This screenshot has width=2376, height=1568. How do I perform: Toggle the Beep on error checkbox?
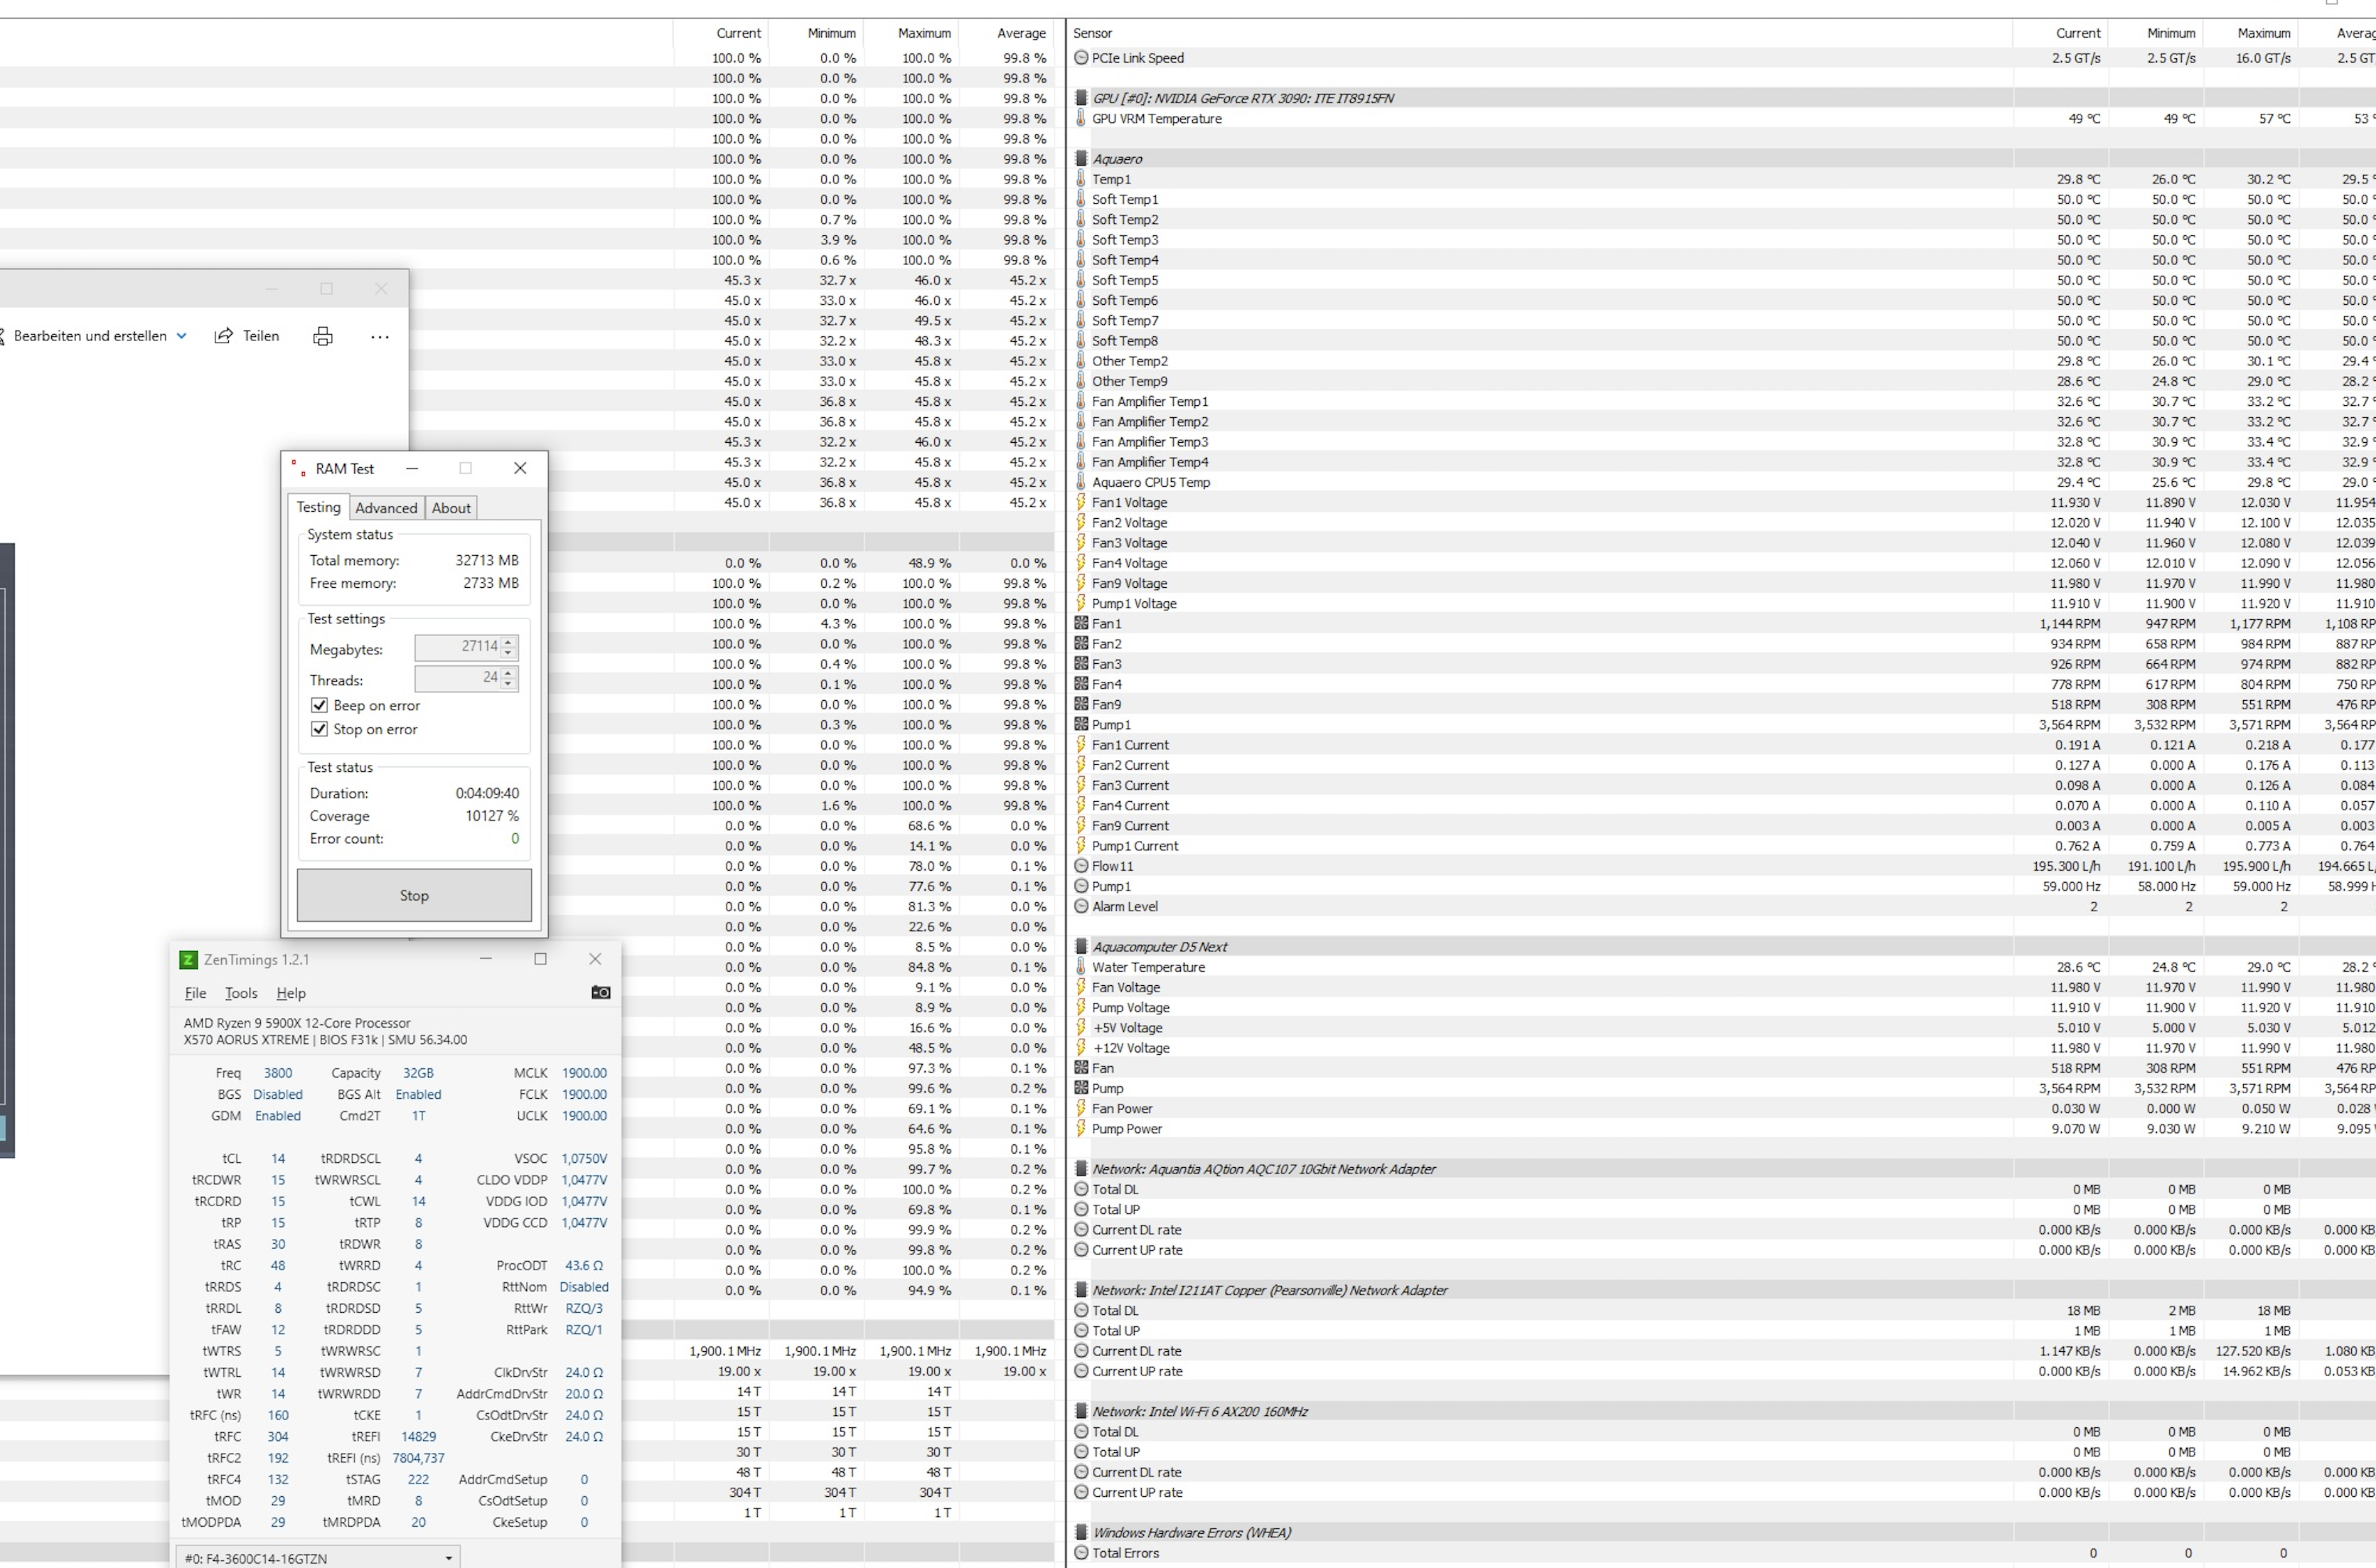point(320,706)
